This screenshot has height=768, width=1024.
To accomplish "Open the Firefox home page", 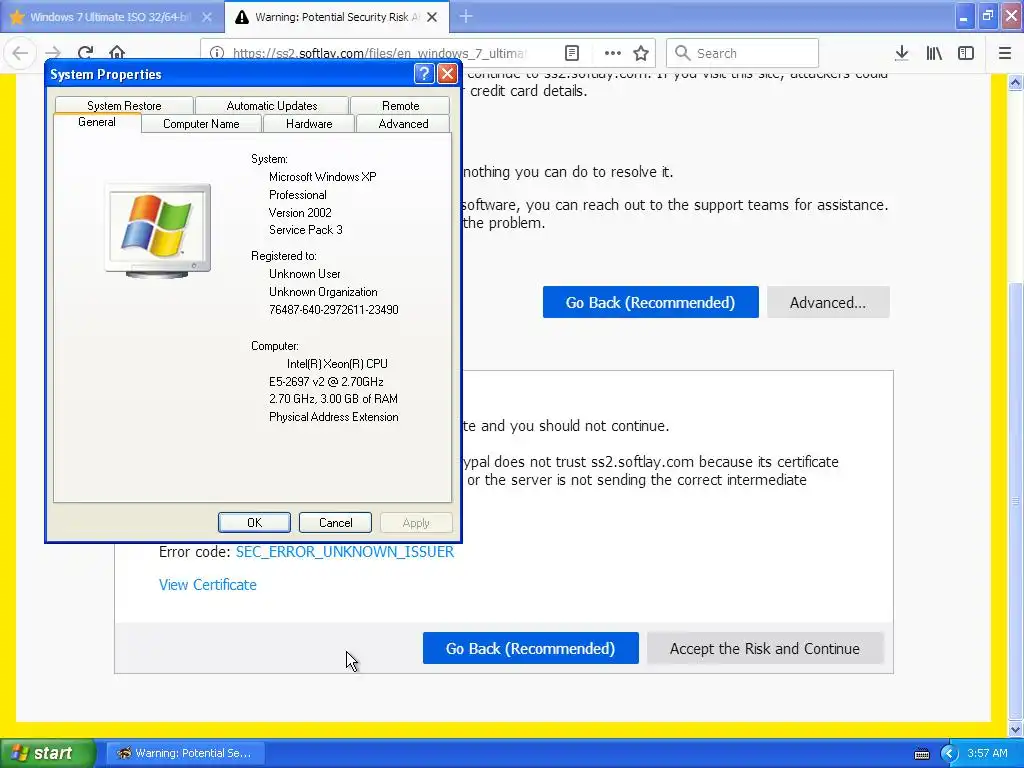I will (x=117, y=53).
